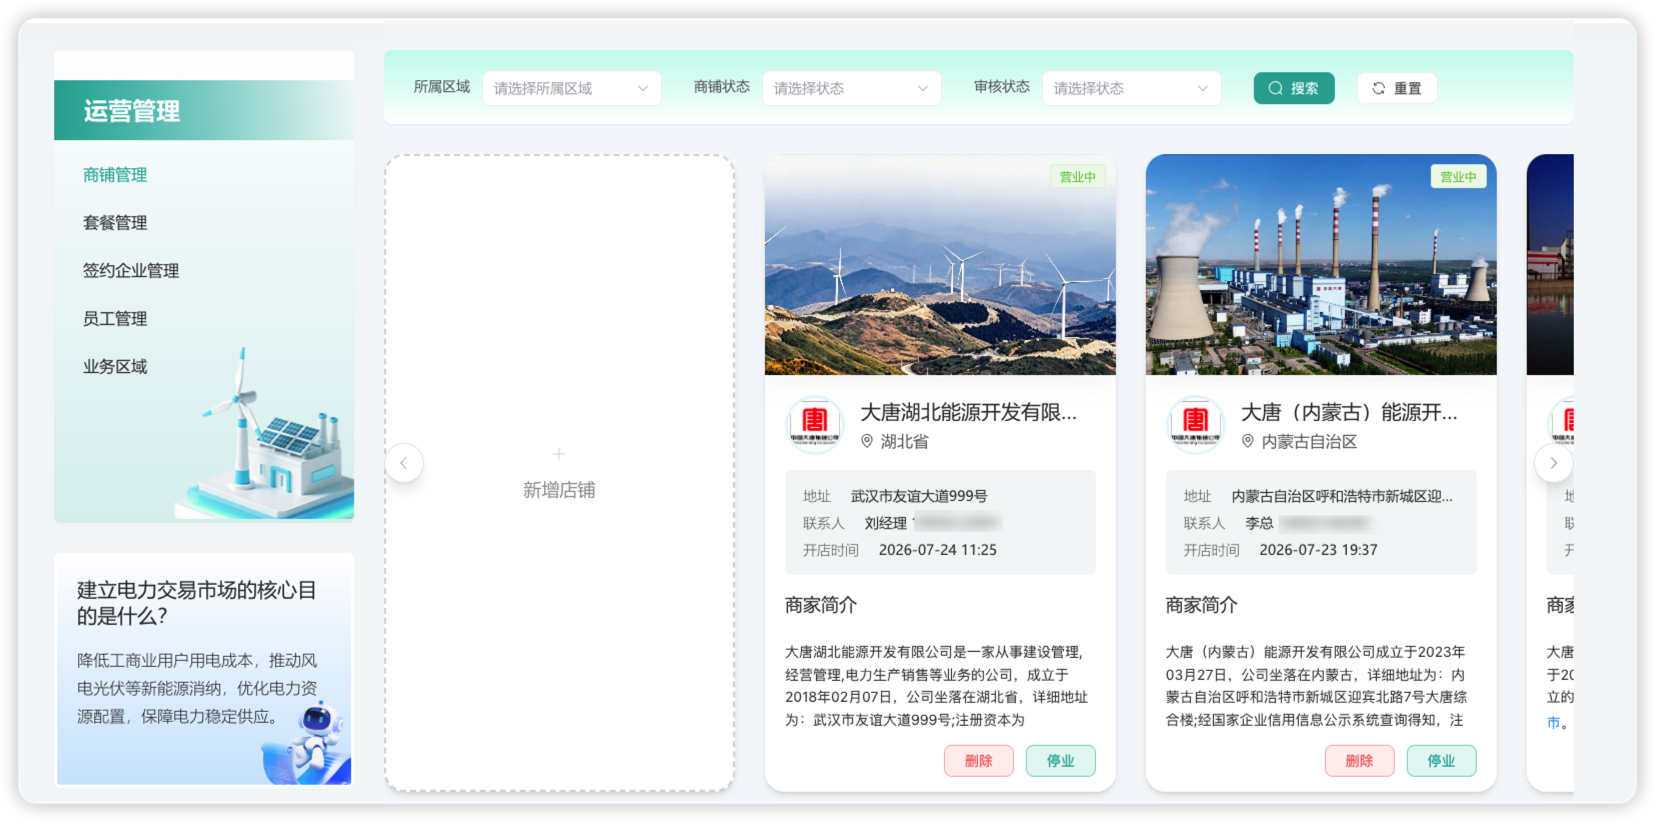Open the 商铺状态 dropdown
1655x822 pixels.
click(851, 88)
